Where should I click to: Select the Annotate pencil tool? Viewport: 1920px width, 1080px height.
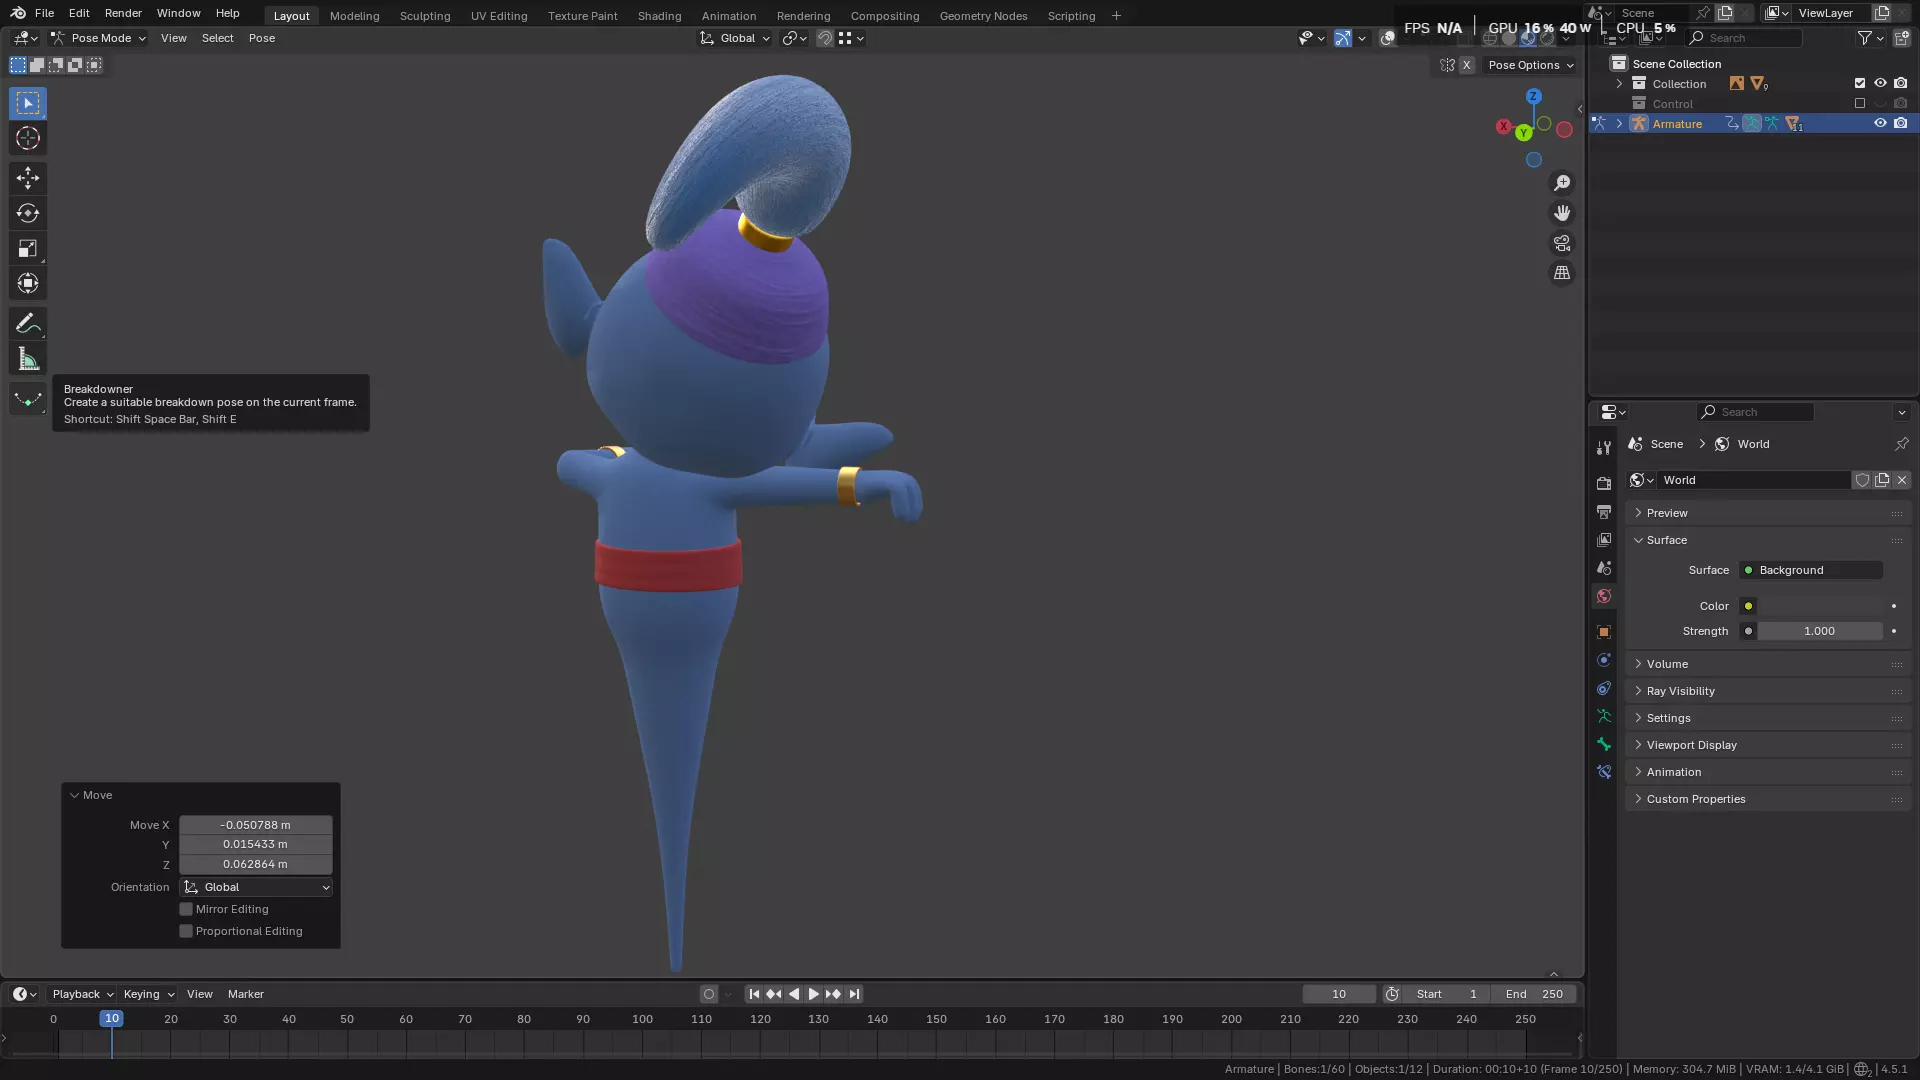tap(28, 324)
